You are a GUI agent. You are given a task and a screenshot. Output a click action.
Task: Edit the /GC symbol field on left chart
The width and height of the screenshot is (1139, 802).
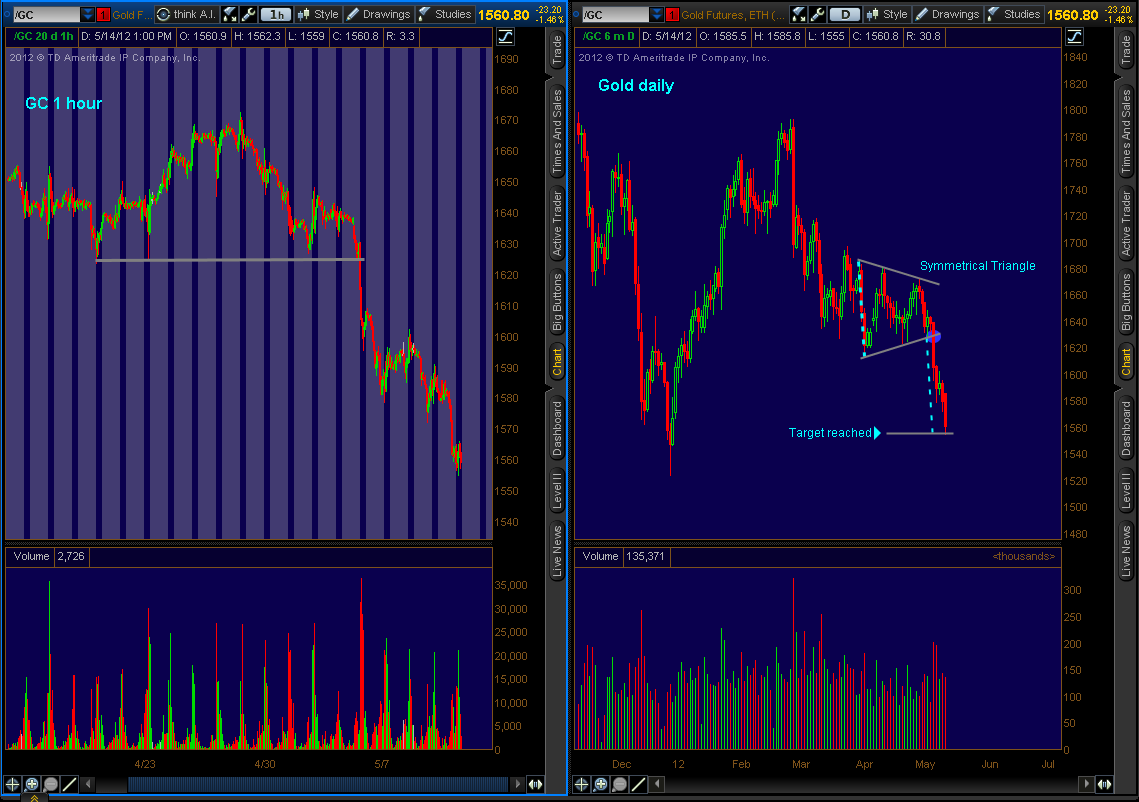click(x=46, y=14)
